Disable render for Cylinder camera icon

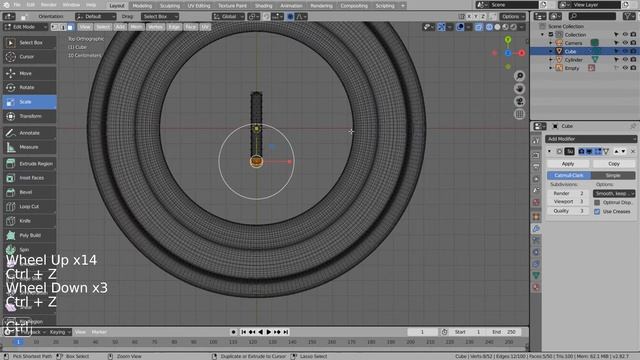pos(633,60)
